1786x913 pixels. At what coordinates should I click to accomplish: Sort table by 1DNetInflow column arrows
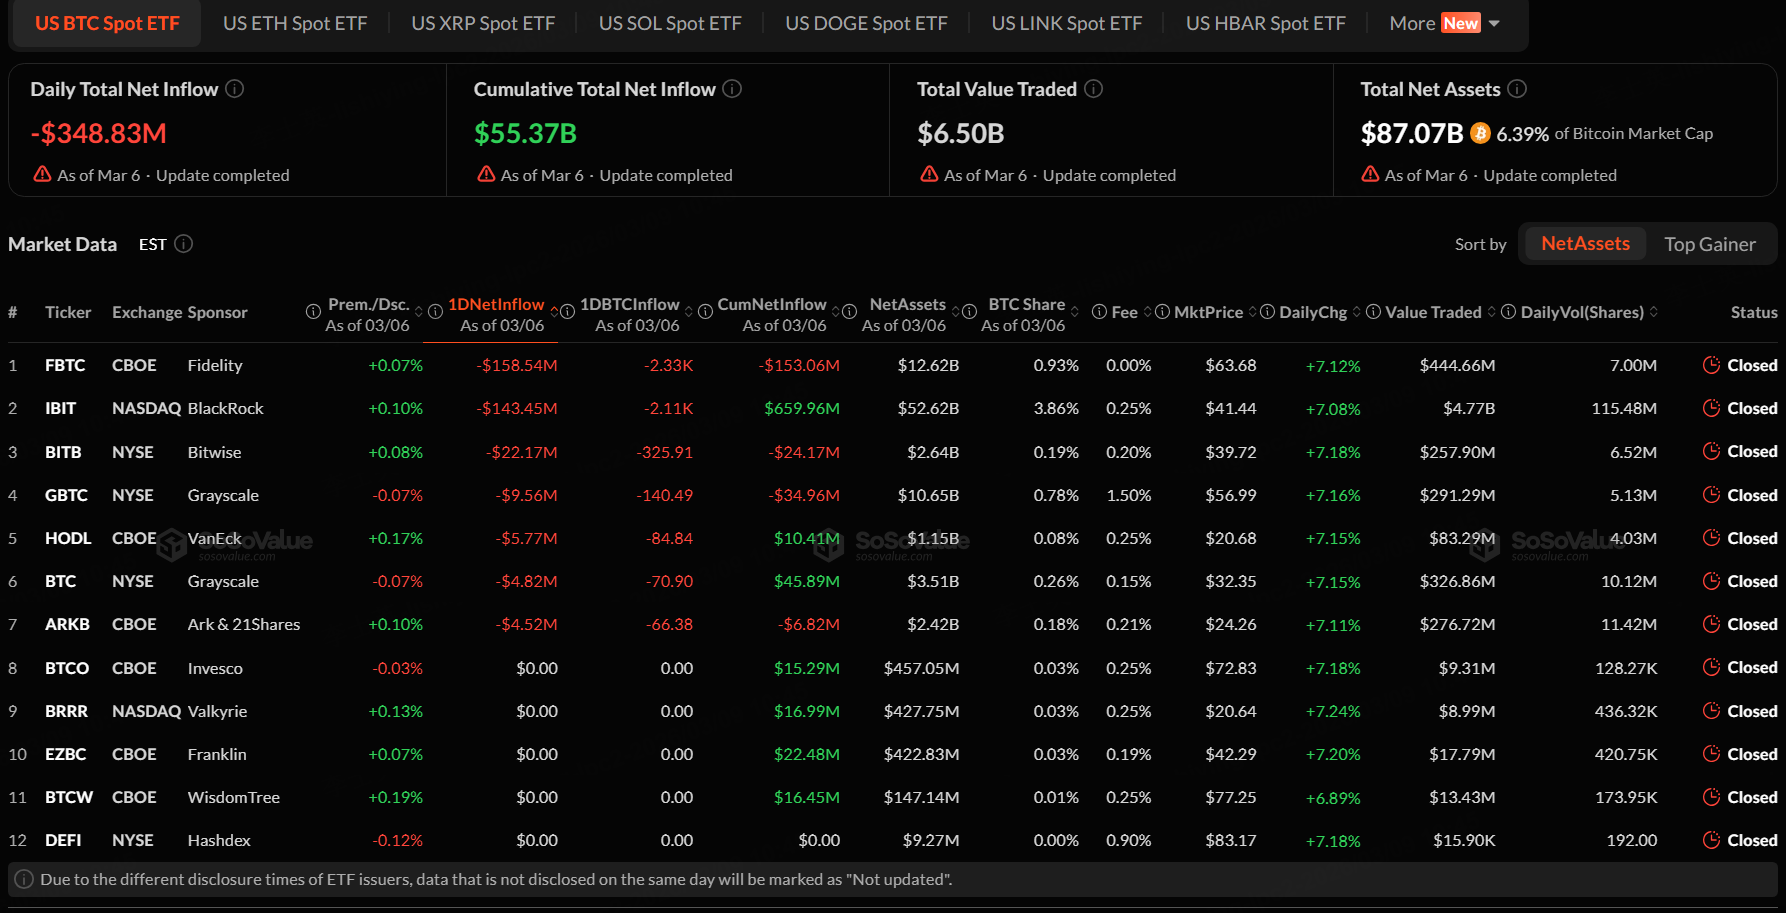point(554,312)
